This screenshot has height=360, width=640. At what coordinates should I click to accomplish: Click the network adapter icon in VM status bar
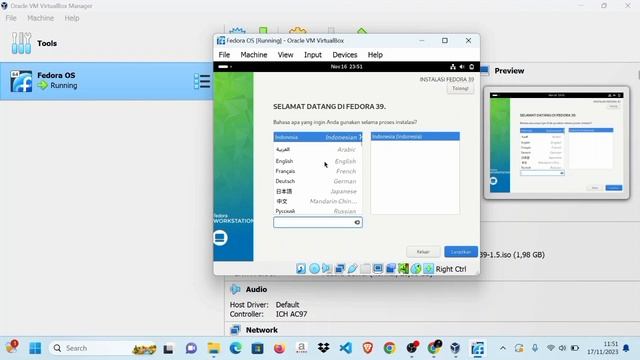tap(340, 268)
